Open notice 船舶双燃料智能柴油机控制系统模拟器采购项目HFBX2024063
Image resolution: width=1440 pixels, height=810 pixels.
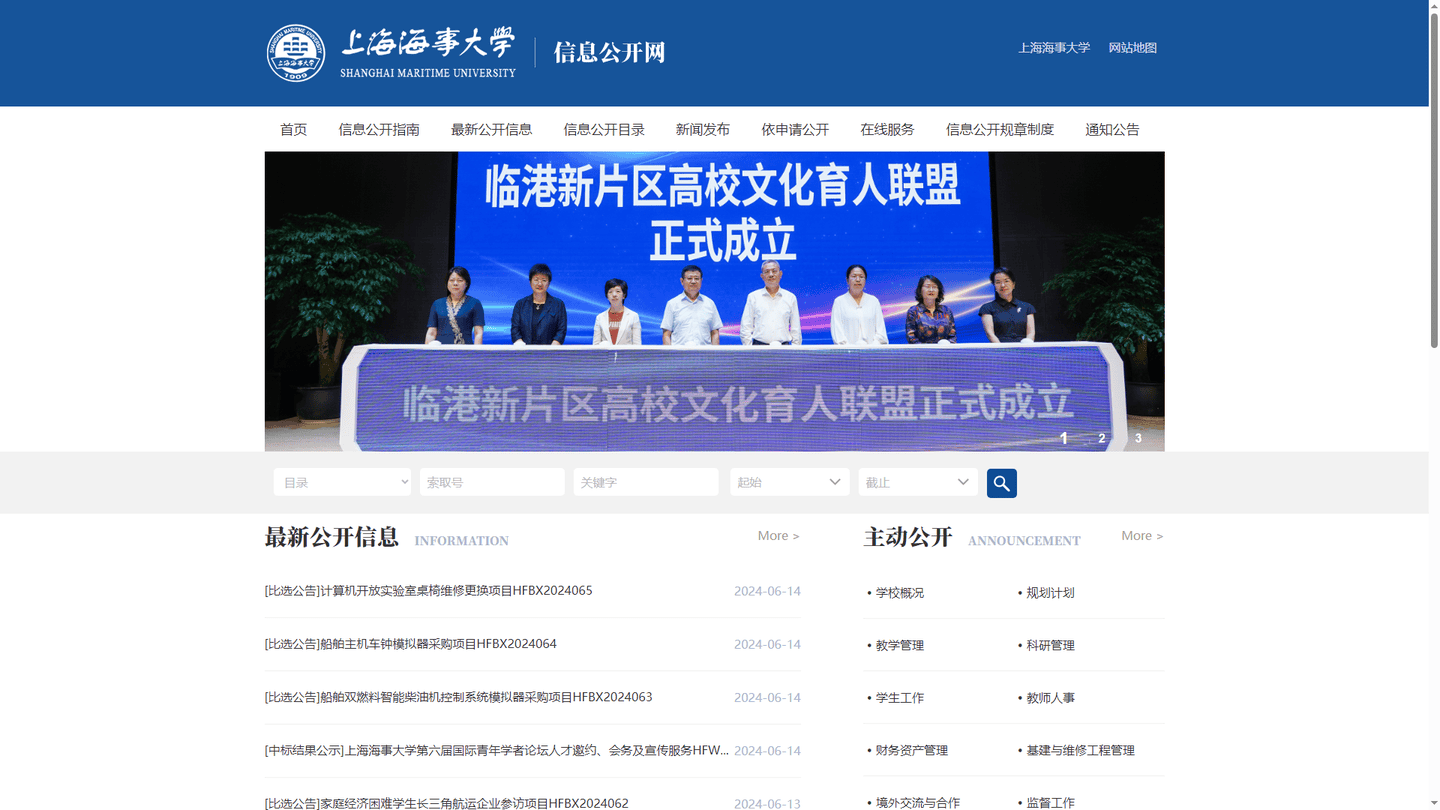459,697
